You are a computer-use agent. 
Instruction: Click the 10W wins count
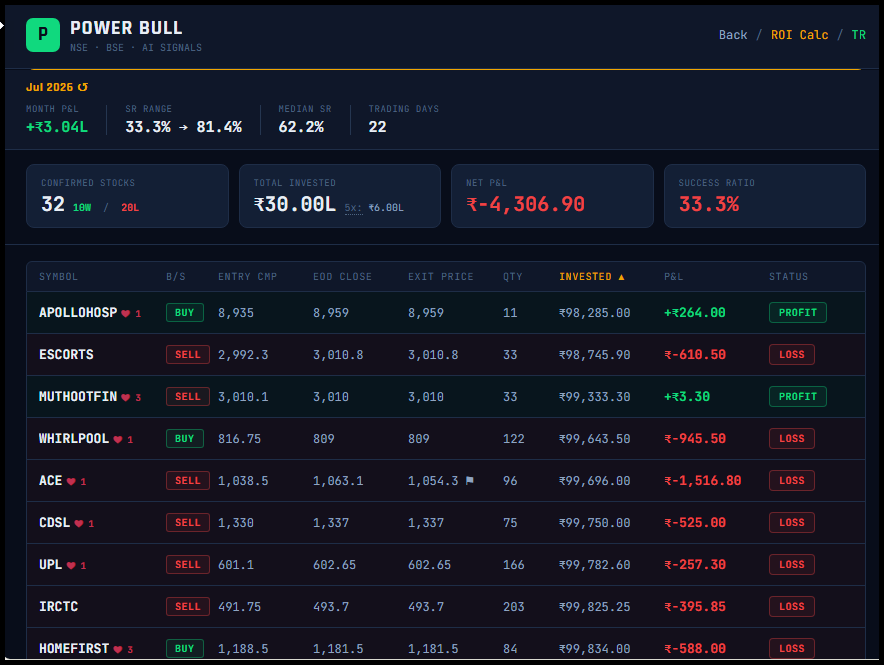pyautogui.click(x=82, y=208)
